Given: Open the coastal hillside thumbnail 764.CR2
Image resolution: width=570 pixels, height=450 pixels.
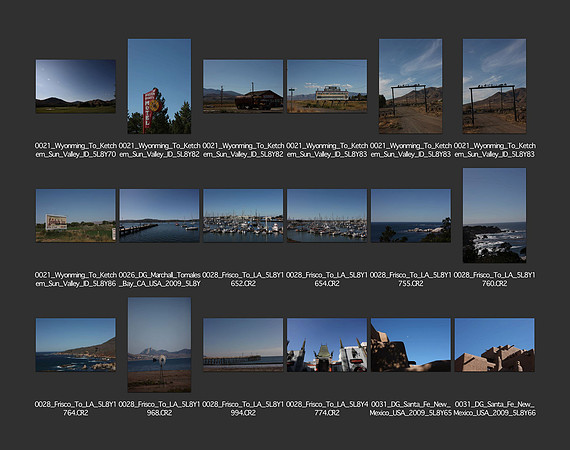Looking at the screenshot, I should (76, 345).
